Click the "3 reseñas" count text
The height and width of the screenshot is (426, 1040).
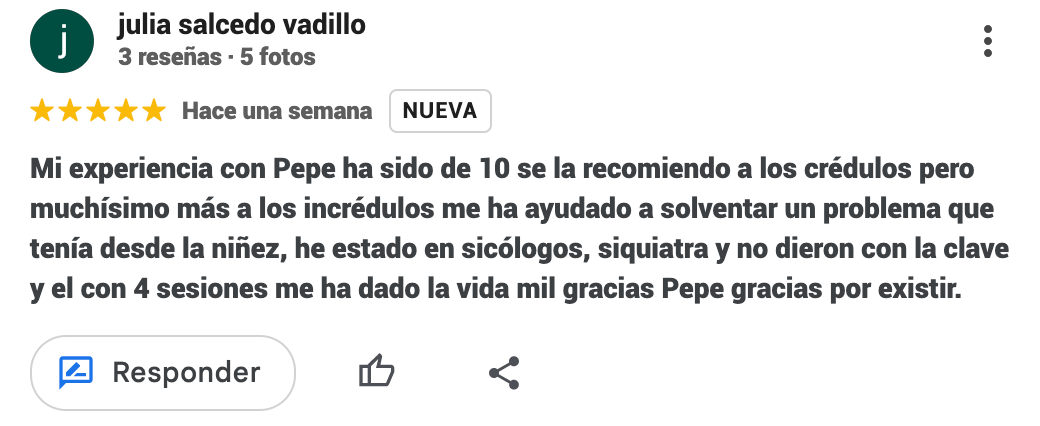coord(169,57)
